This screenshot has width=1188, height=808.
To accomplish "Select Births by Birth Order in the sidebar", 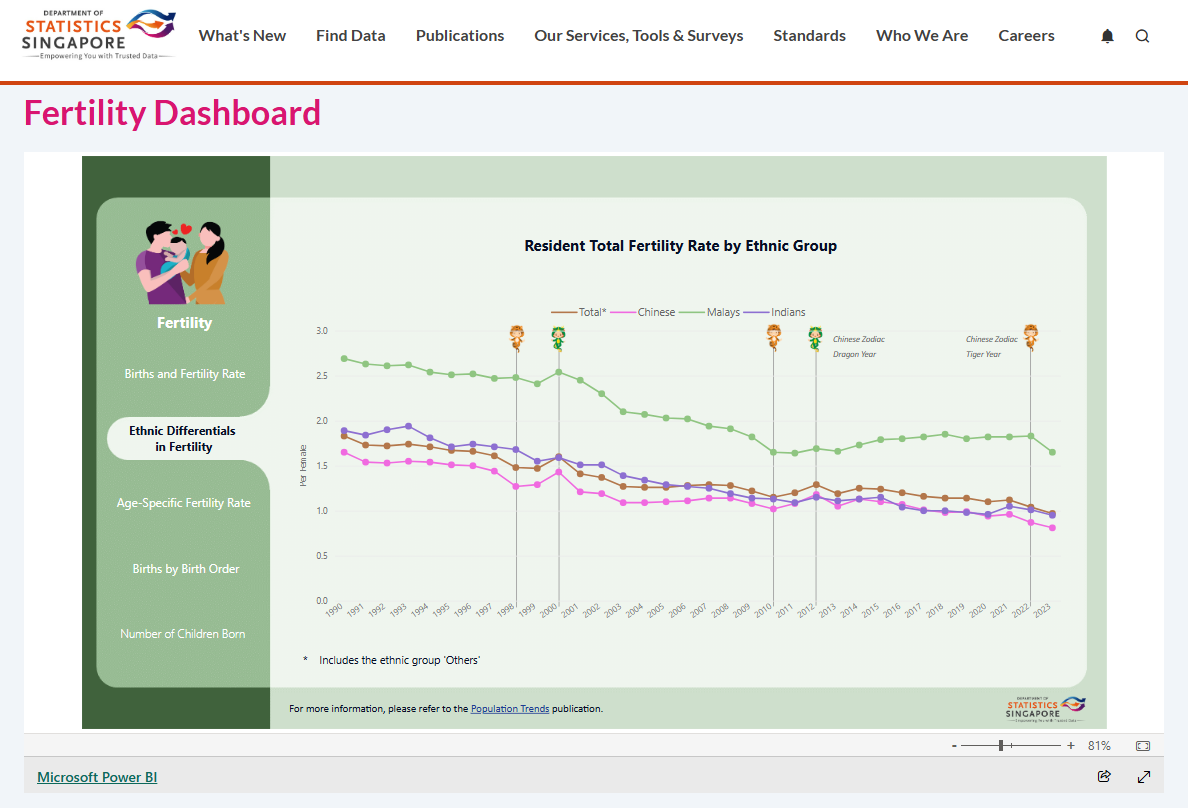I will pyautogui.click(x=184, y=568).
